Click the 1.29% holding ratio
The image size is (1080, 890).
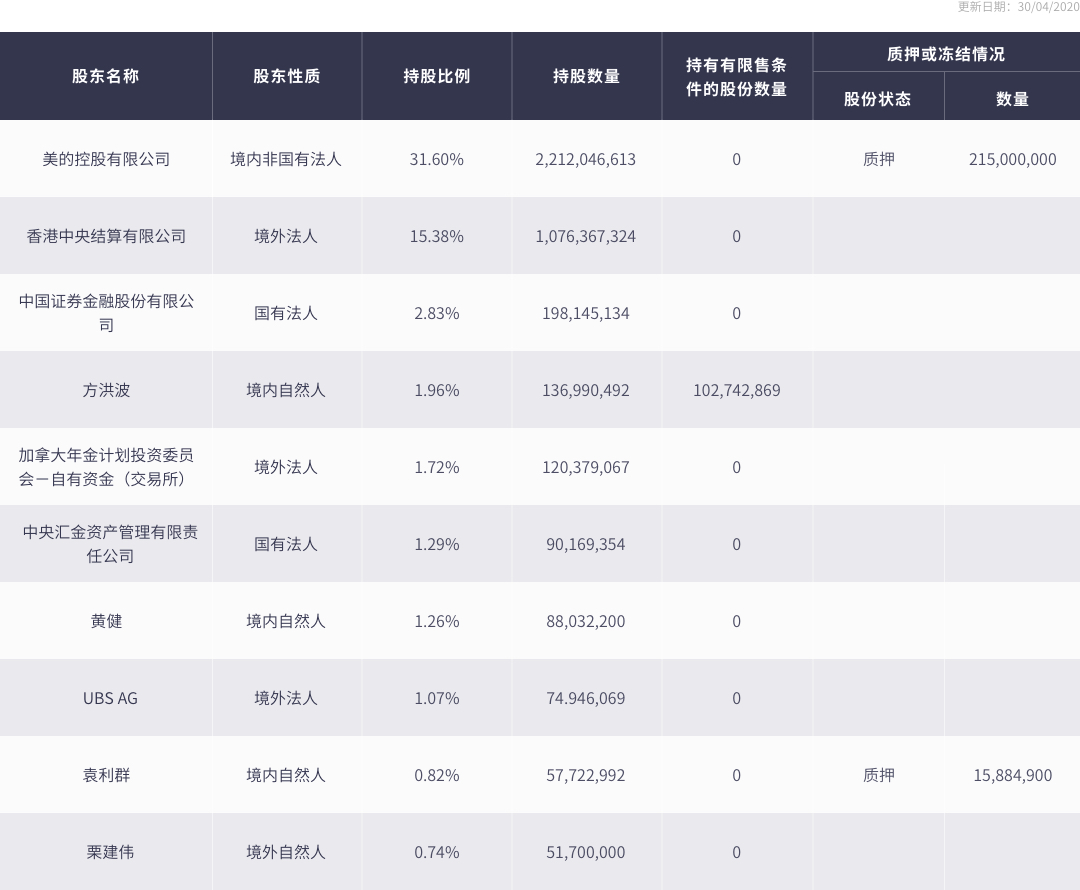pyautogui.click(x=437, y=544)
